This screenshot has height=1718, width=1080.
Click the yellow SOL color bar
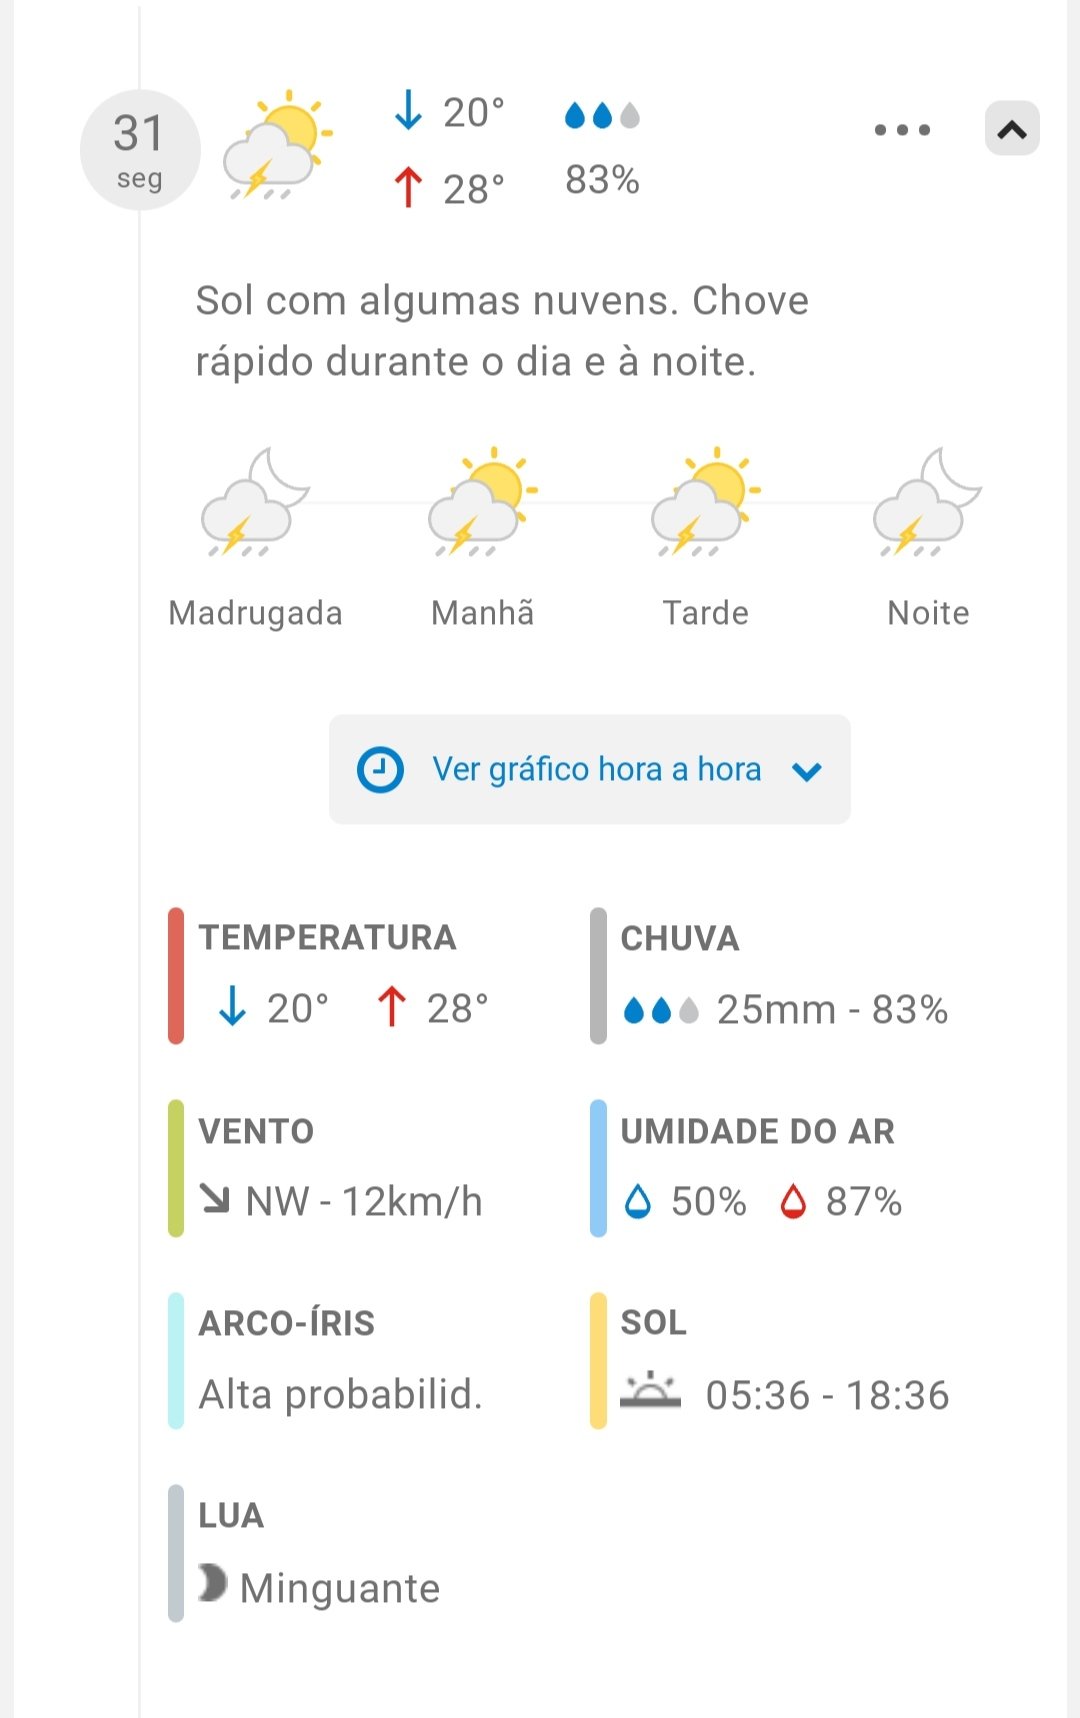click(x=598, y=1360)
